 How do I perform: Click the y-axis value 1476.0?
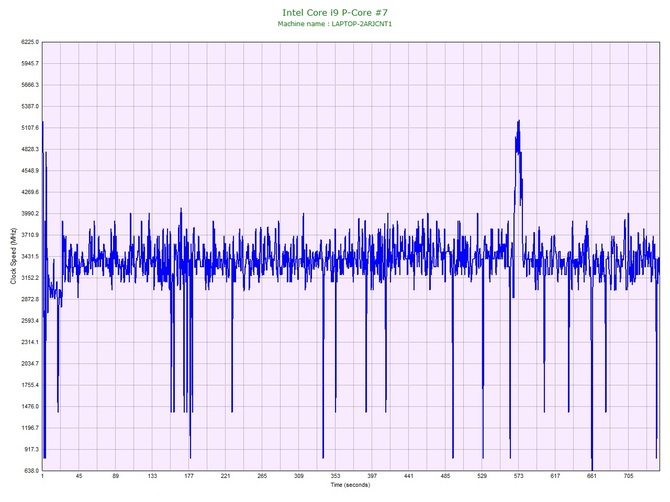pyautogui.click(x=30, y=406)
